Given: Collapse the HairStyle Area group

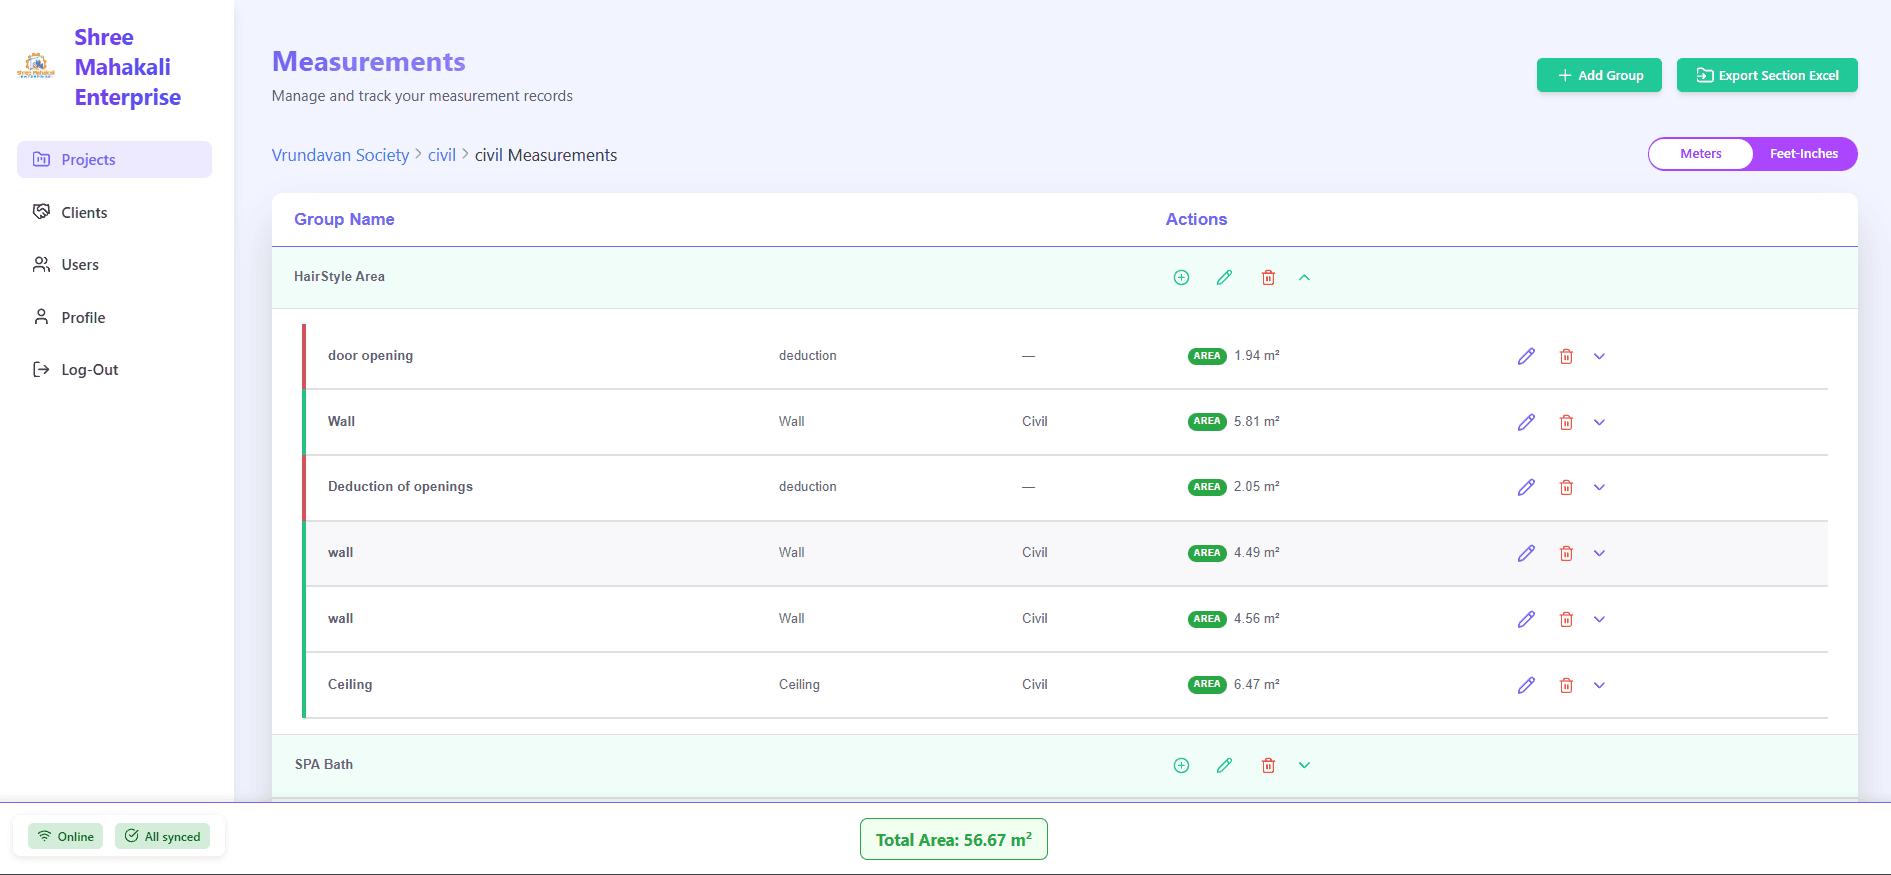Looking at the screenshot, I should 1304,278.
